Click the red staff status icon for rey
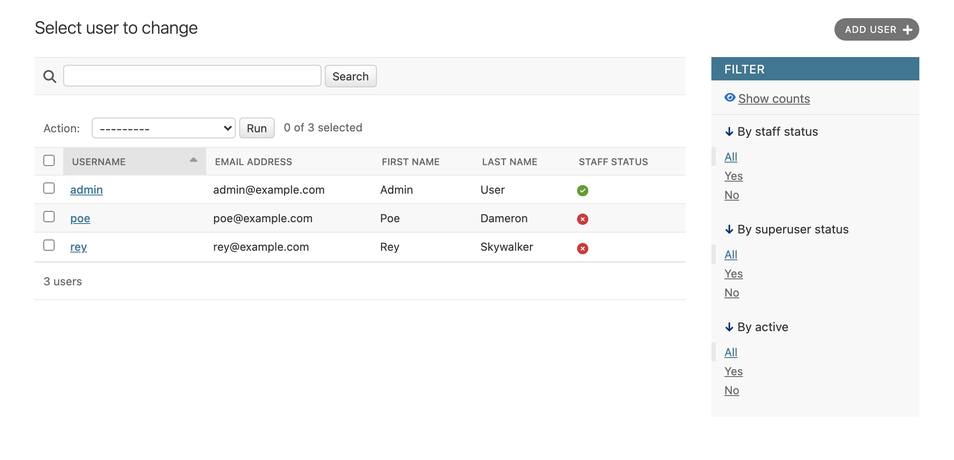Screen dimensions: 954x460 pyautogui.click(x=582, y=248)
